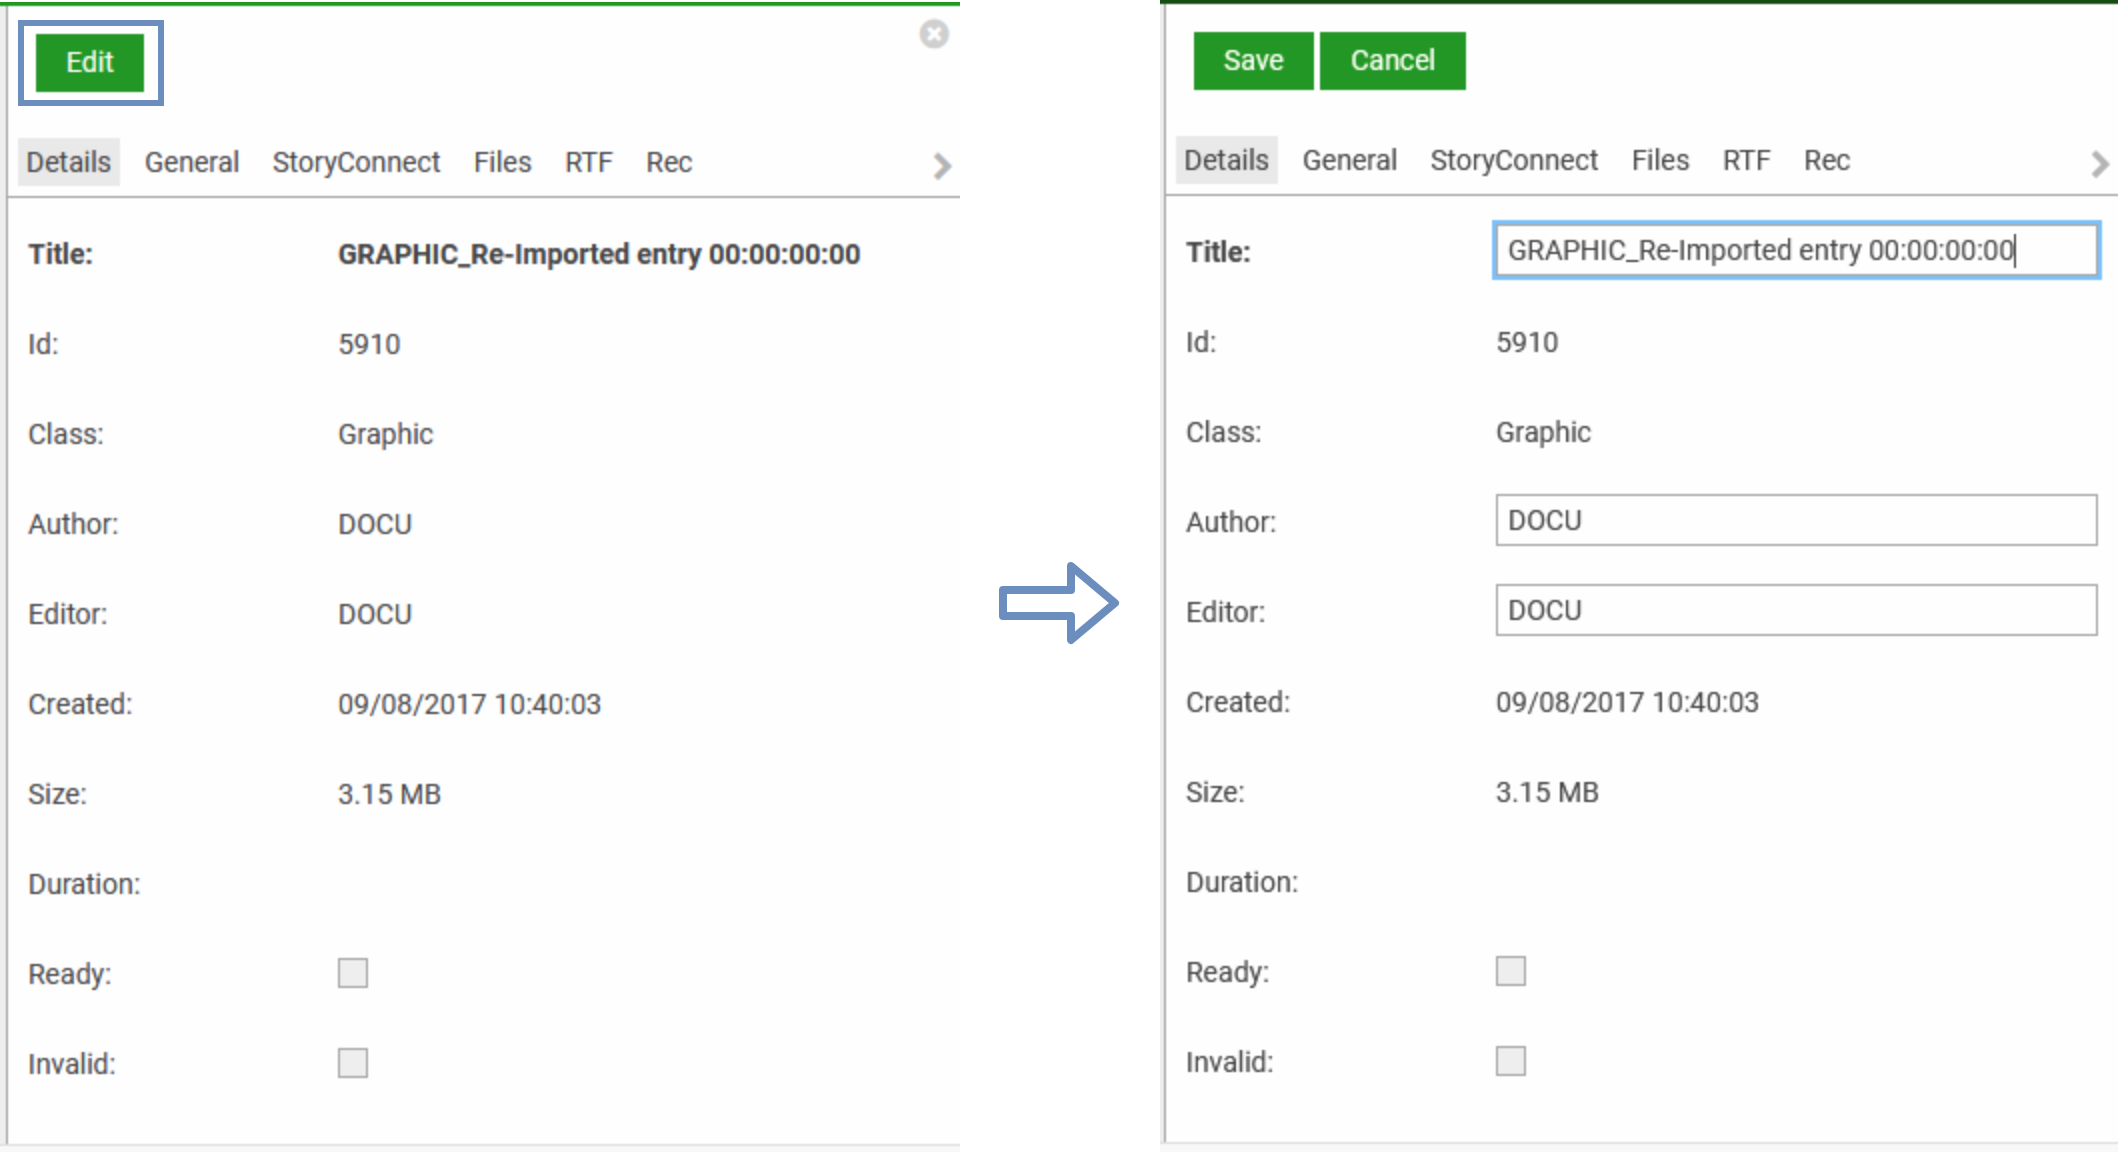Image resolution: width=2120 pixels, height=1154 pixels.
Task: Click the Editor input field
Action: pyautogui.click(x=1795, y=610)
